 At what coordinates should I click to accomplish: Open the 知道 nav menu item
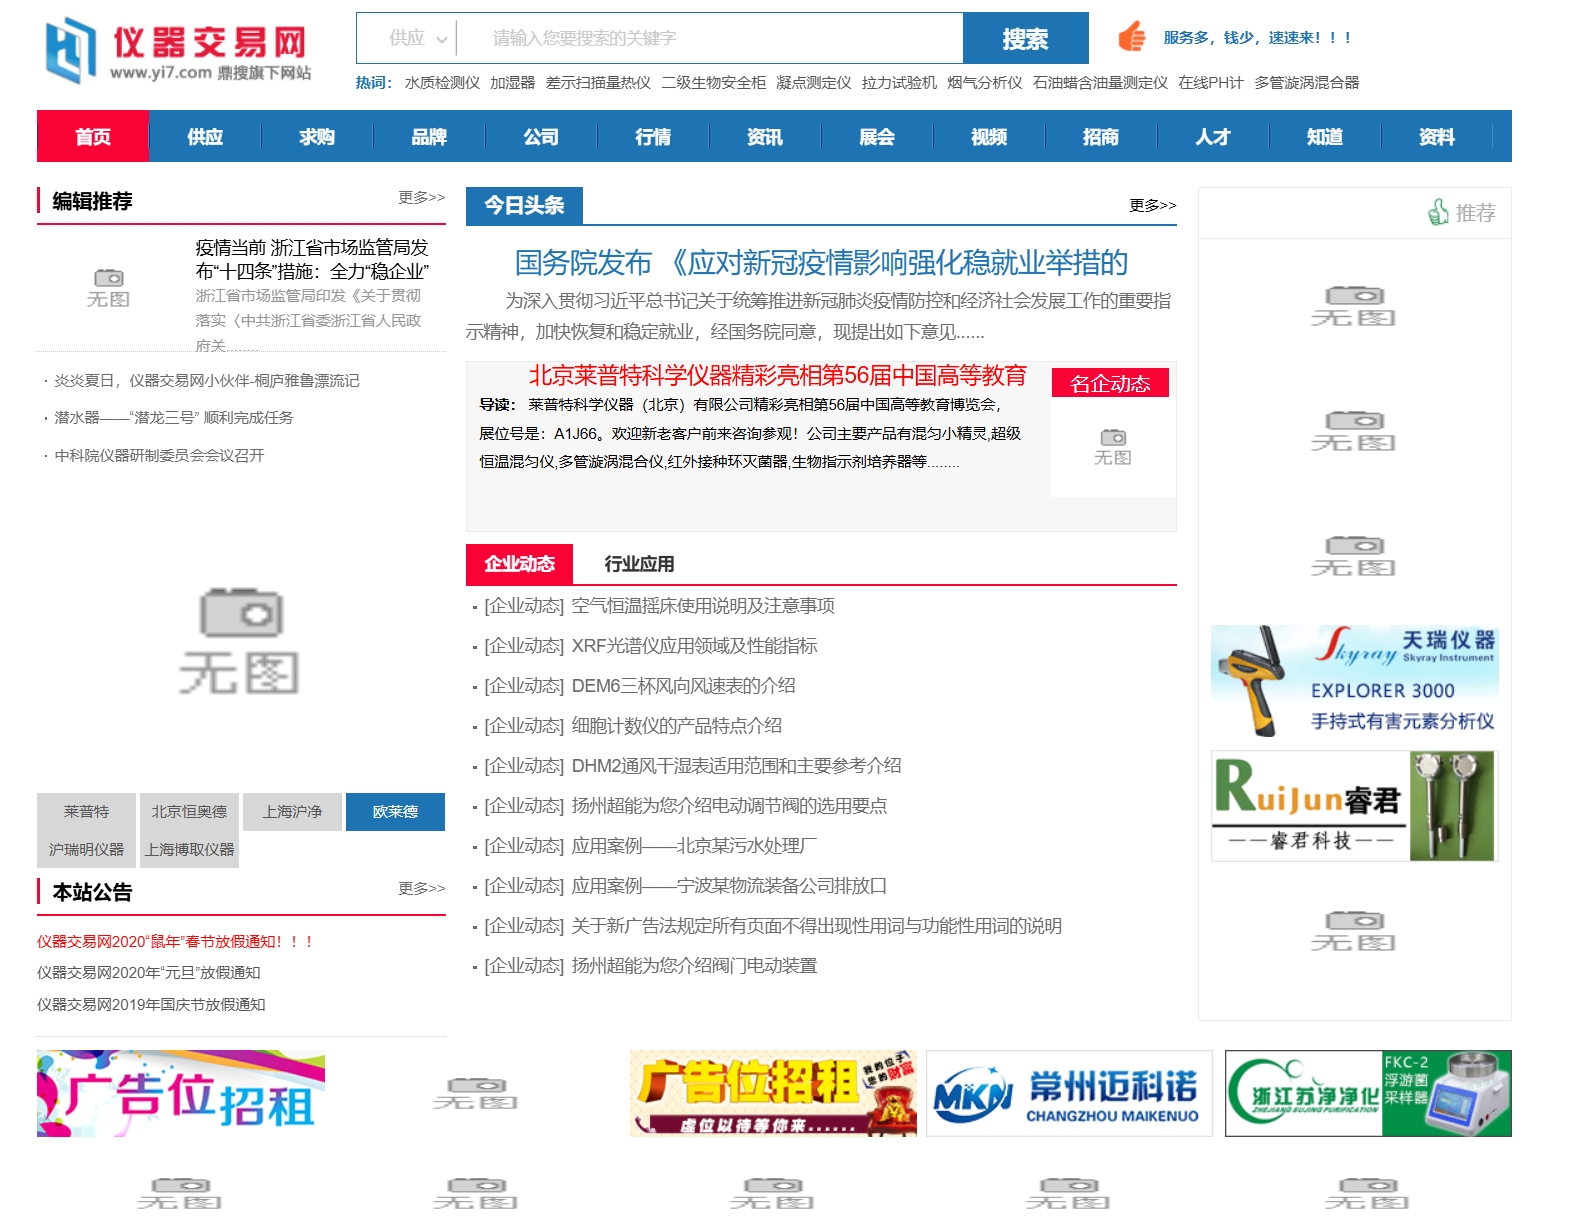tap(1325, 136)
